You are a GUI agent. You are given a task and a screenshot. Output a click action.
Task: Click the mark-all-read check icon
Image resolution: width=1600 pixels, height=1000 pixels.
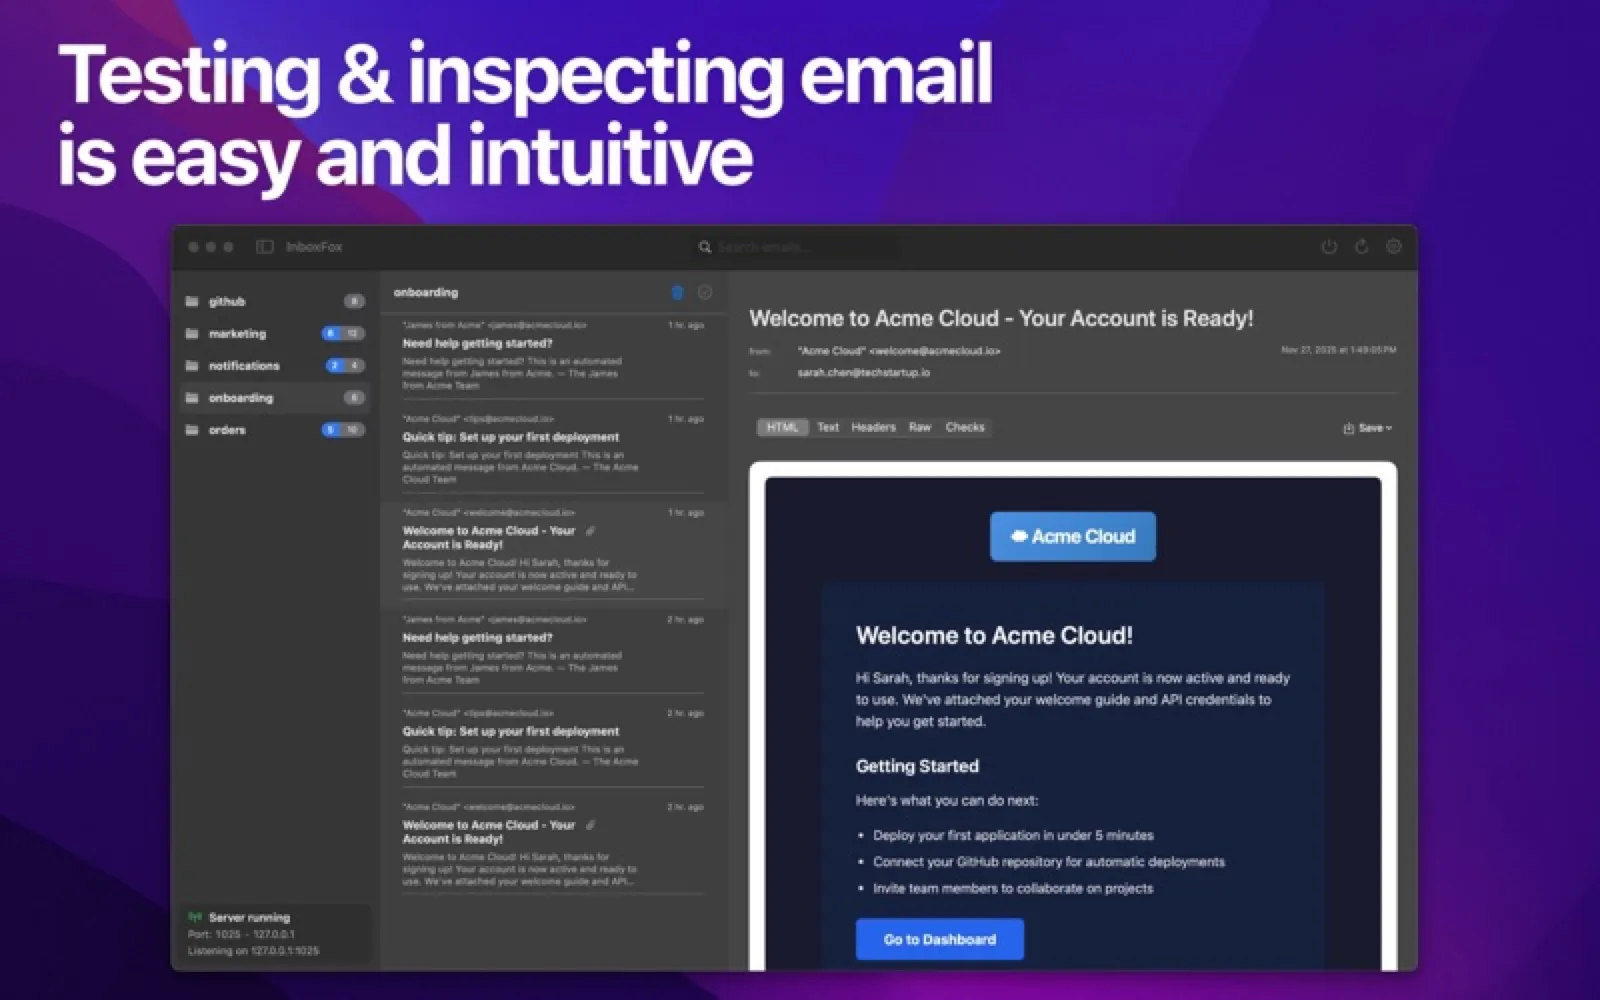pos(705,292)
